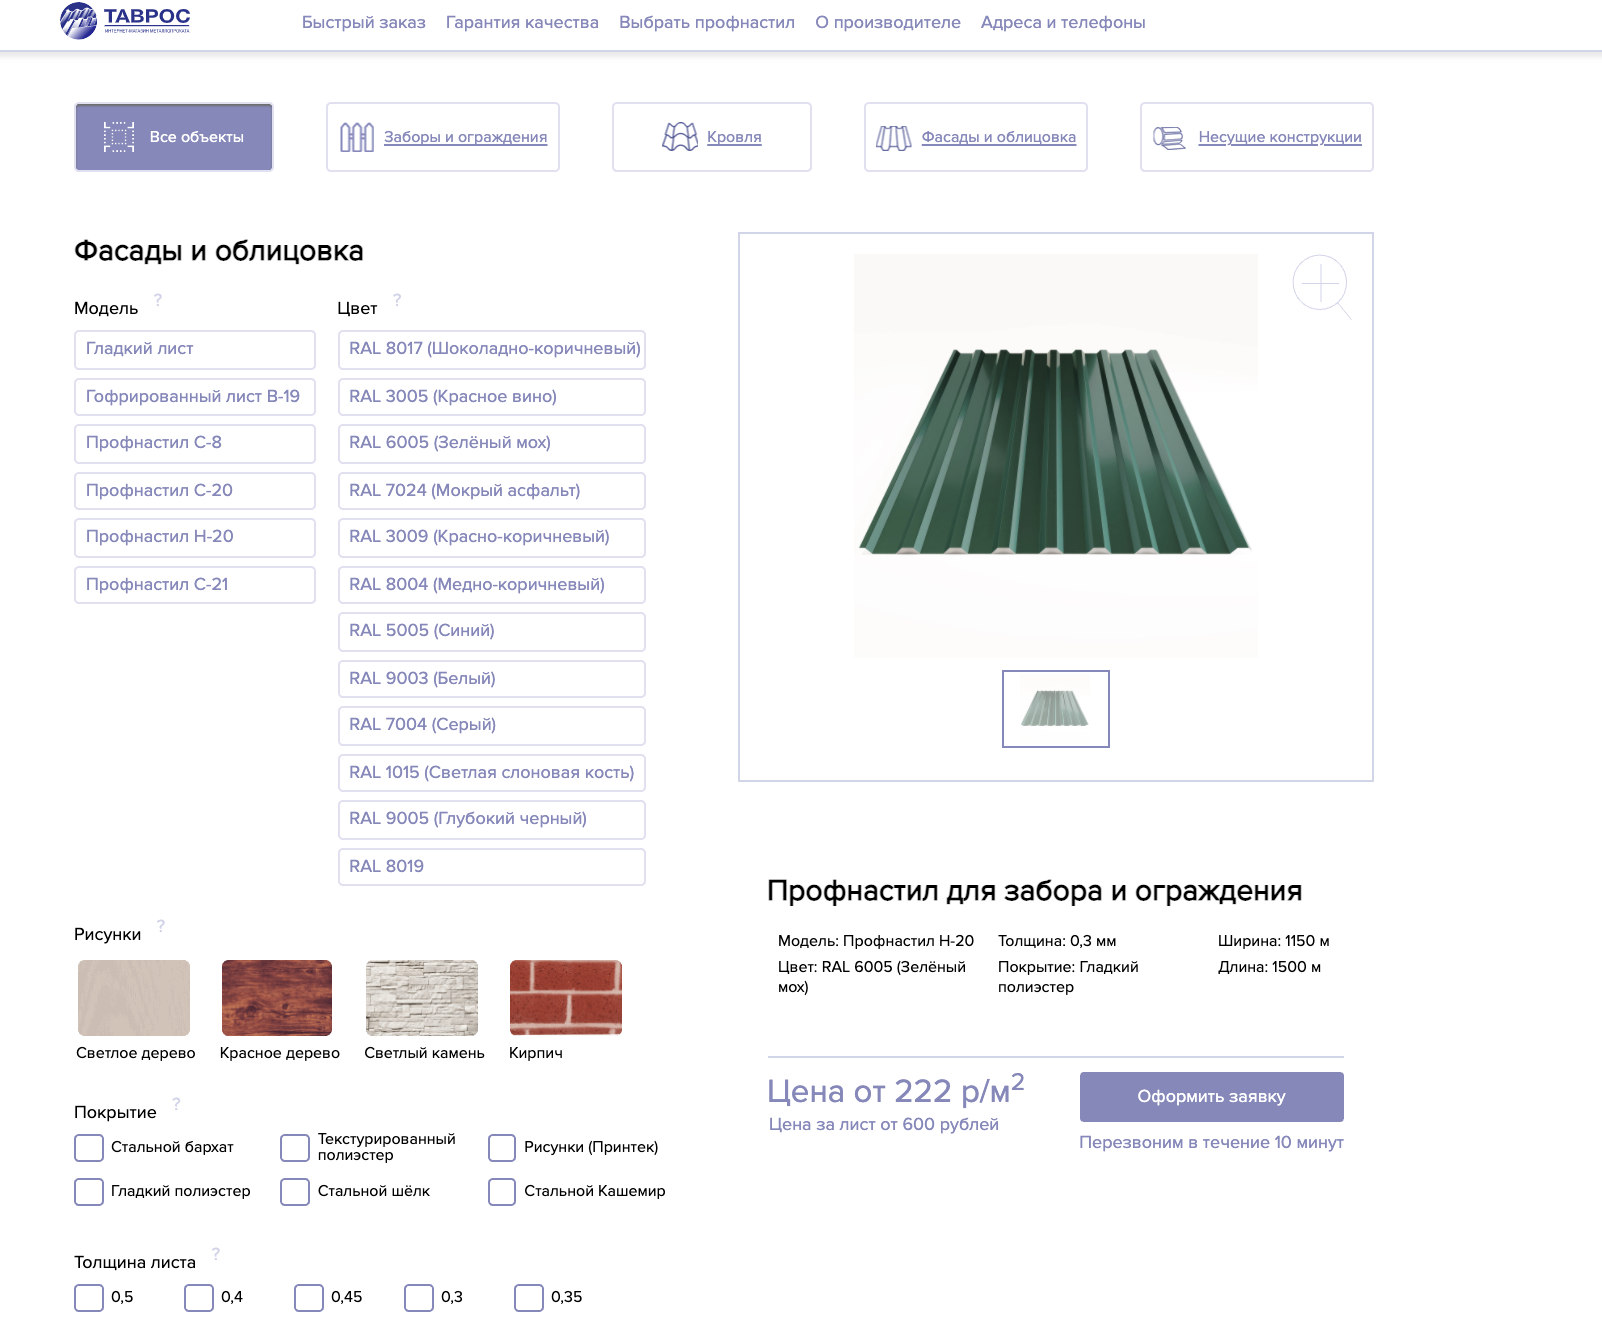Screen dimensions: 1602x1324
Task: Click the magnifier zoom icon on product image
Action: pos(1322,287)
